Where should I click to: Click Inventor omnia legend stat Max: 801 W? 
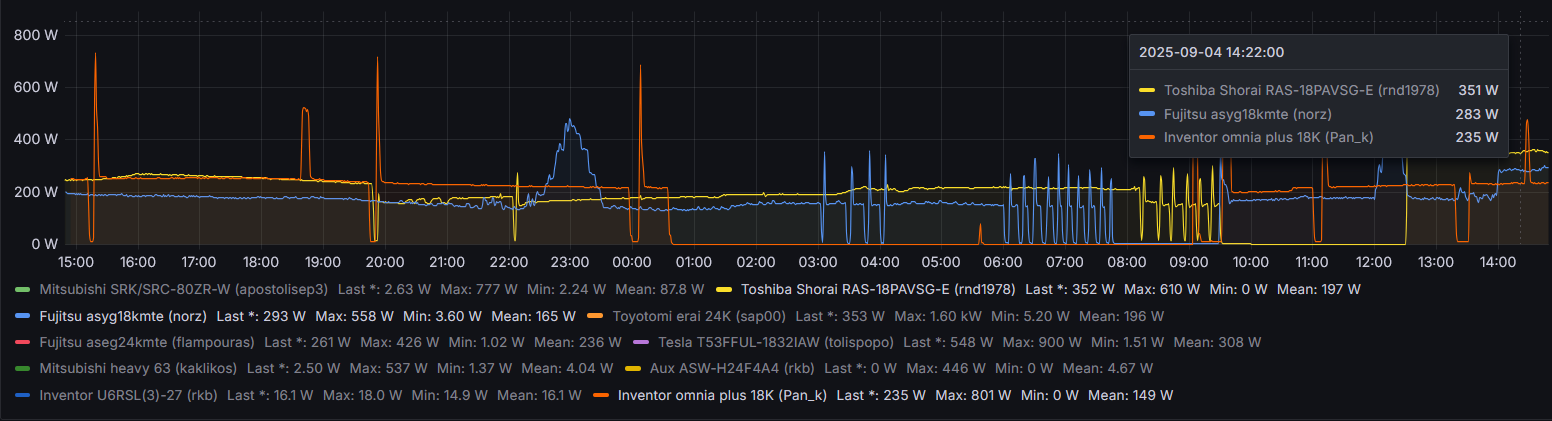(974, 395)
